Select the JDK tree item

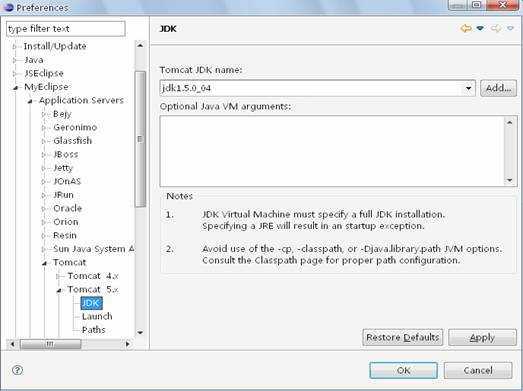point(91,303)
